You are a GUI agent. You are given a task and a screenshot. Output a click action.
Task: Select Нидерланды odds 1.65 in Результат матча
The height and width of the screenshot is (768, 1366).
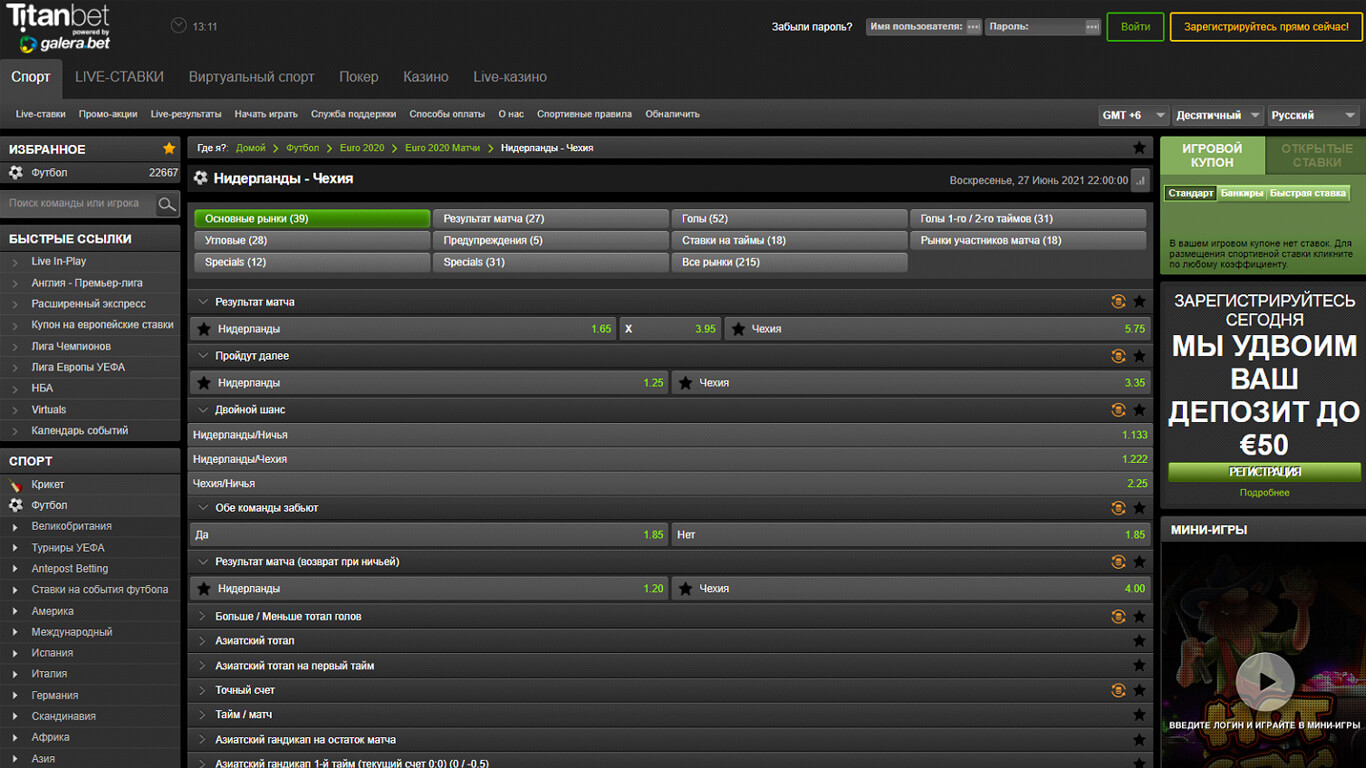coord(402,329)
